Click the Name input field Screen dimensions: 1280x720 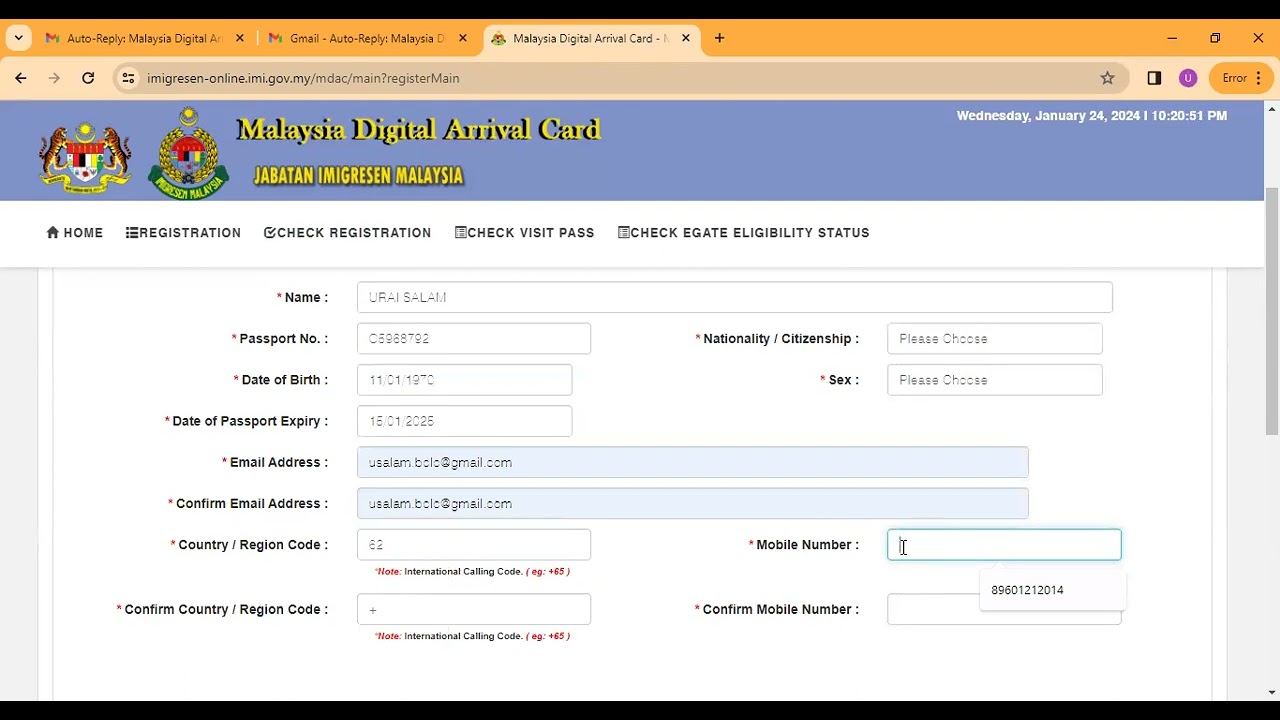click(x=734, y=297)
